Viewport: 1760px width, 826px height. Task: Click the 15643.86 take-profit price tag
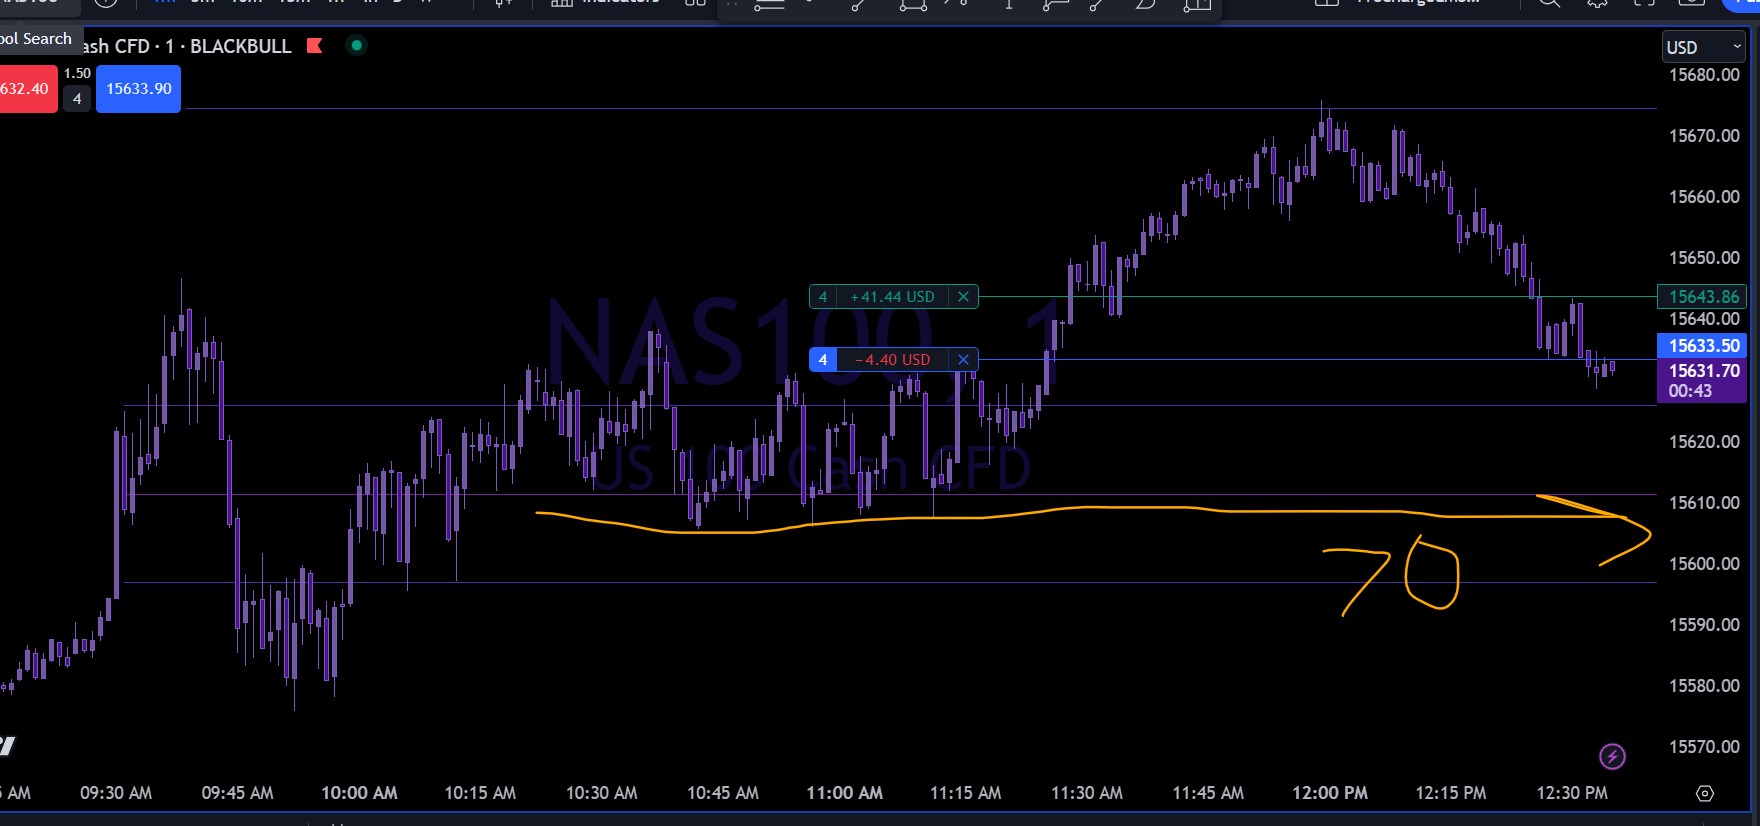tap(1703, 297)
